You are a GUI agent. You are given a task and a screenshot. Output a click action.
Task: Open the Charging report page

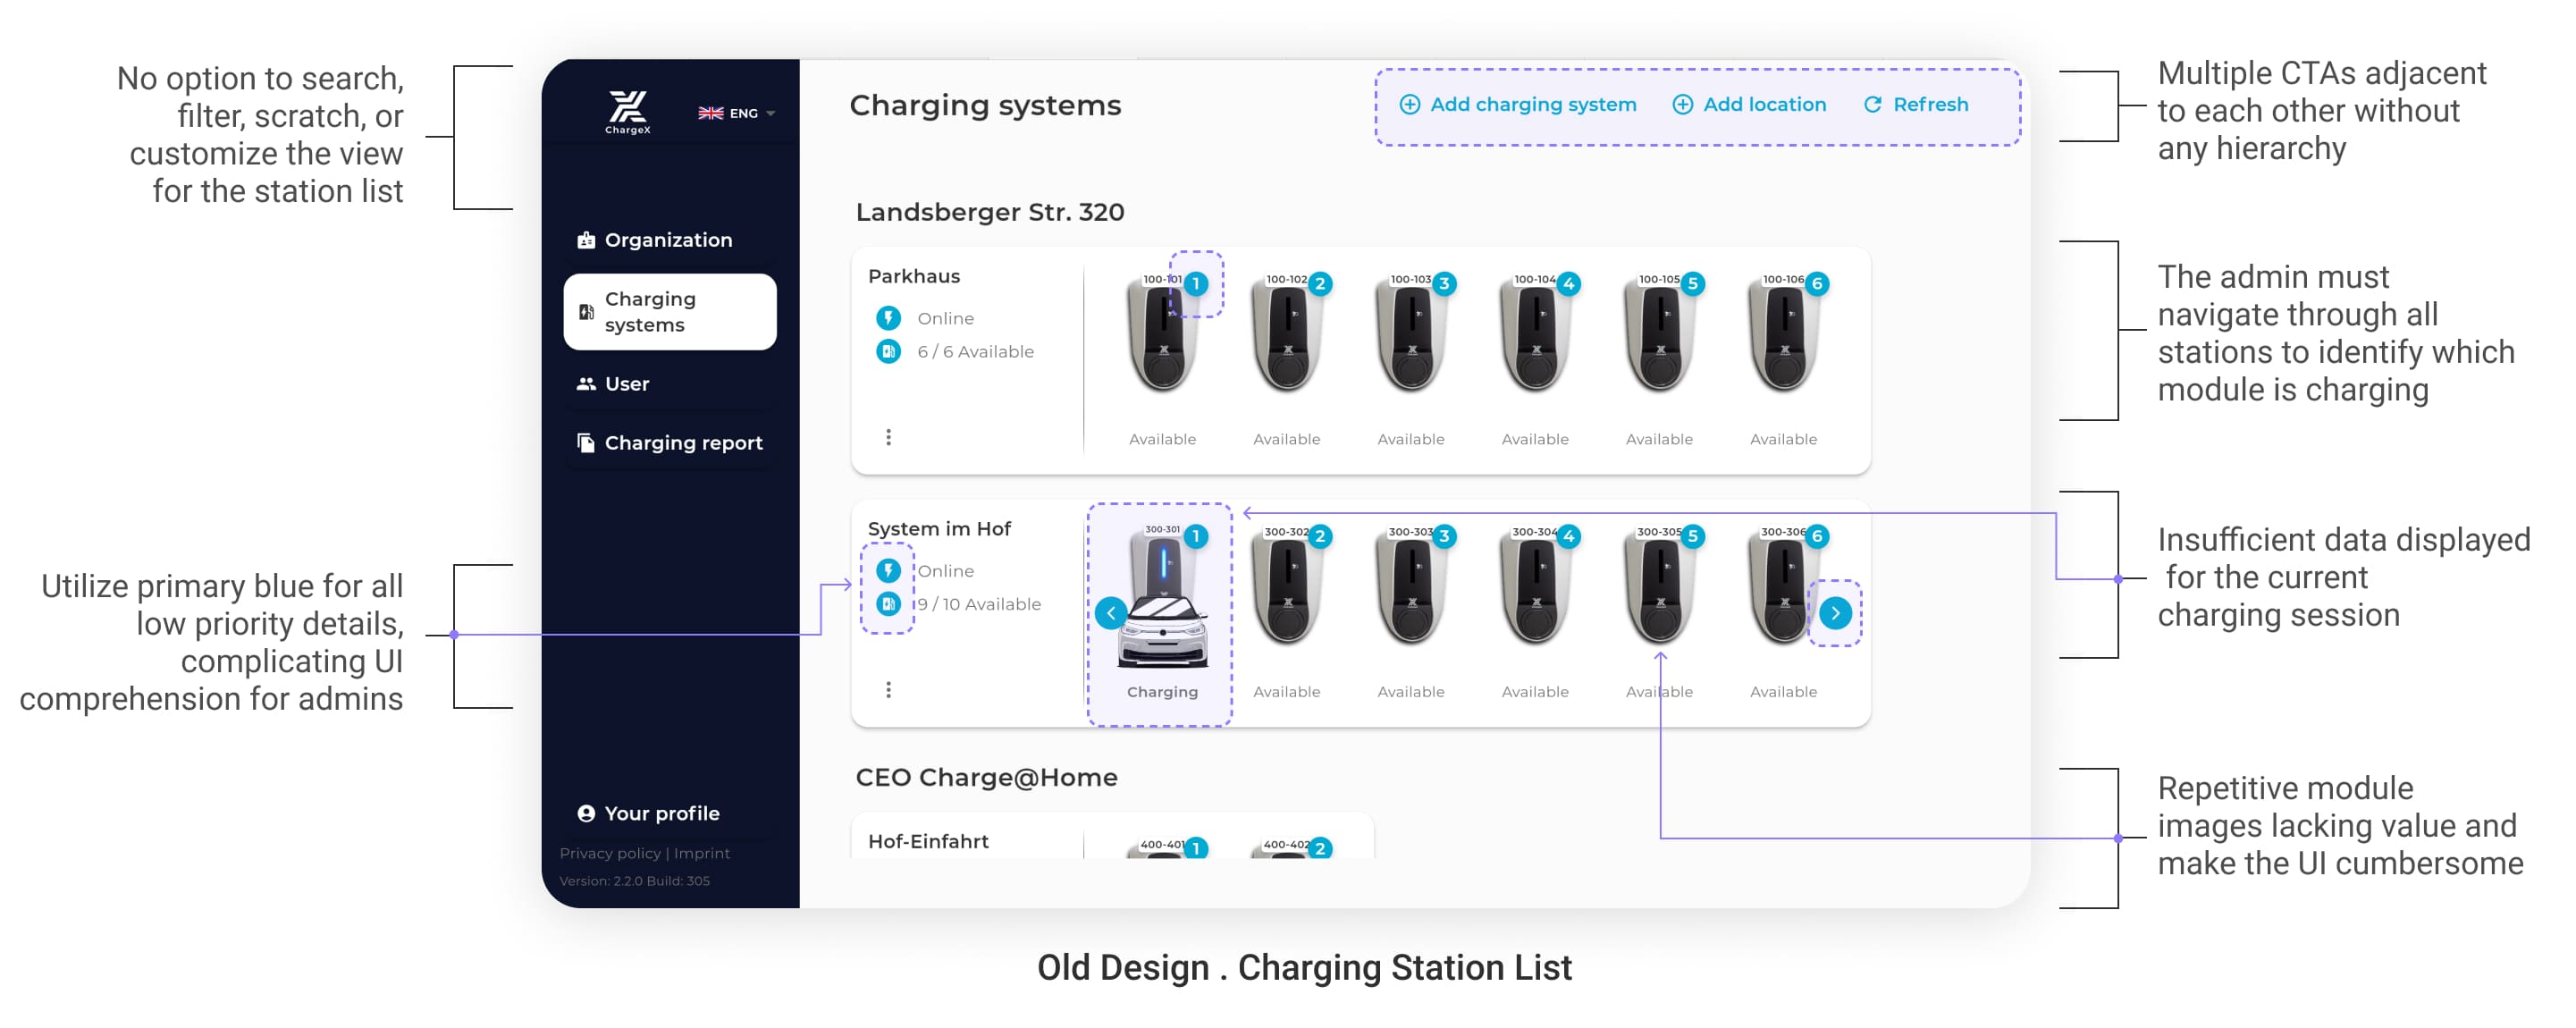point(682,443)
